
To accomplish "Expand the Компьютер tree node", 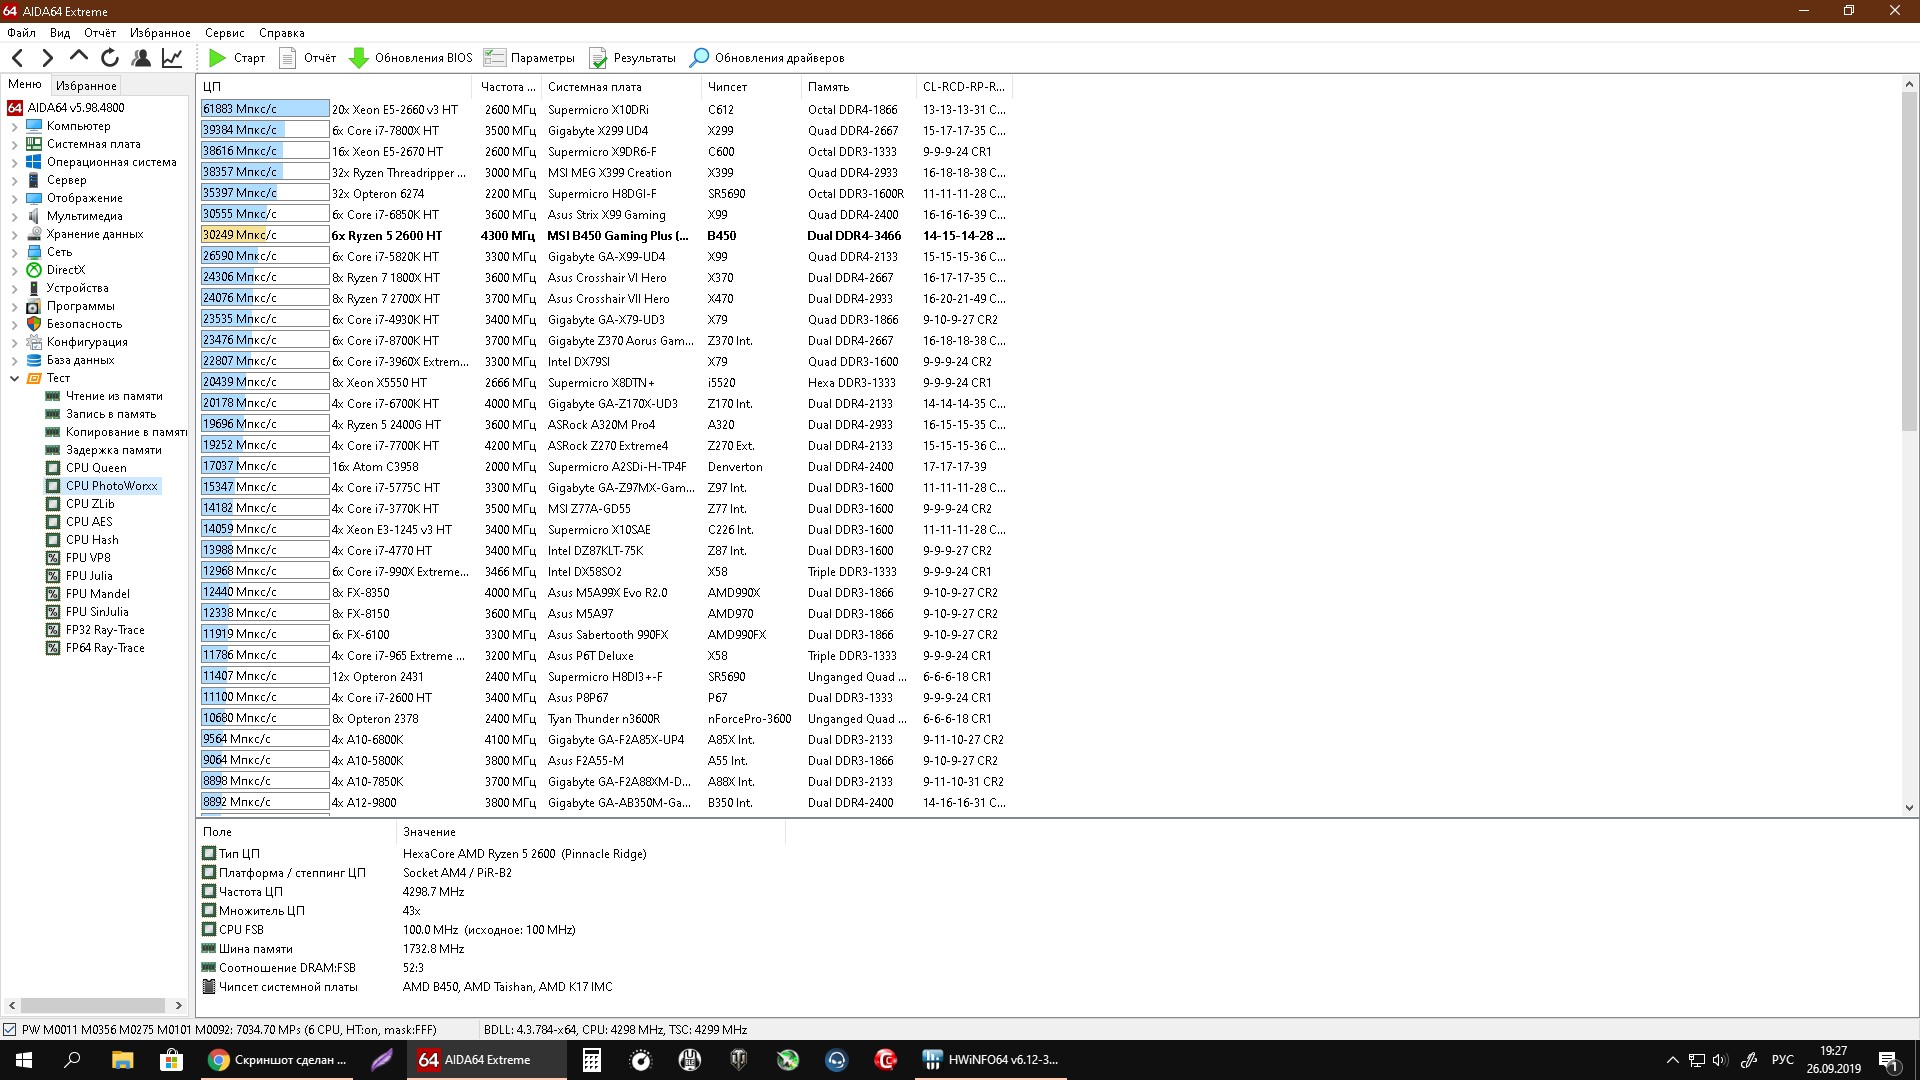I will [x=14, y=126].
